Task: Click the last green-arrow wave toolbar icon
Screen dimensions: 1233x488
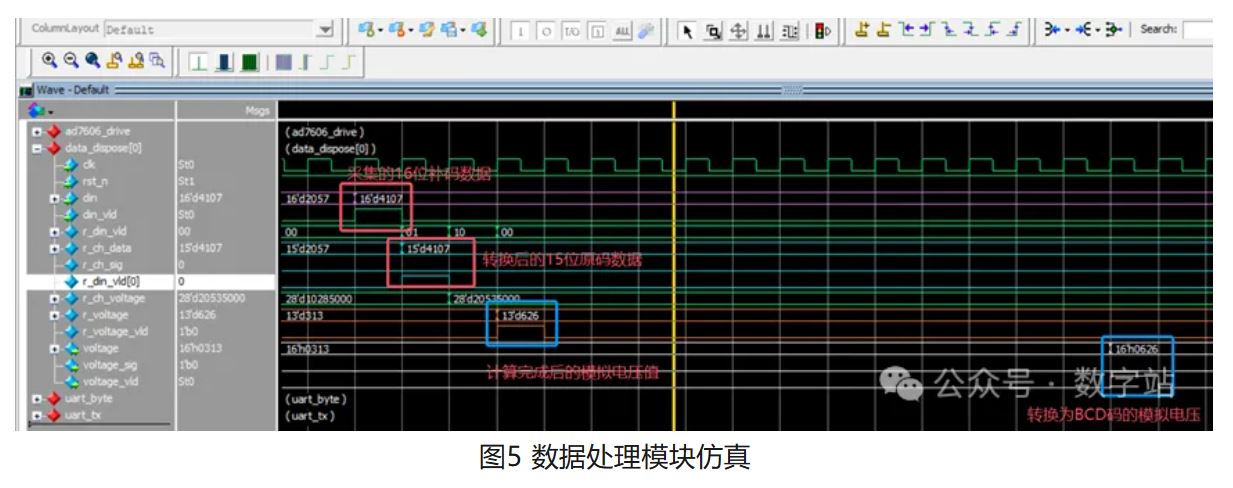Action: 479,29
